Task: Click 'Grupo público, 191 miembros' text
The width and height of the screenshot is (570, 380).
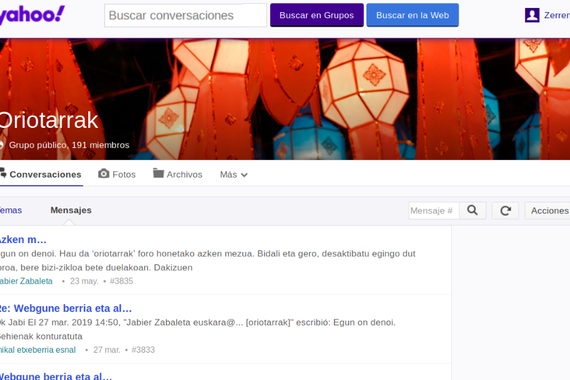Action: click(x=69, y=145)
